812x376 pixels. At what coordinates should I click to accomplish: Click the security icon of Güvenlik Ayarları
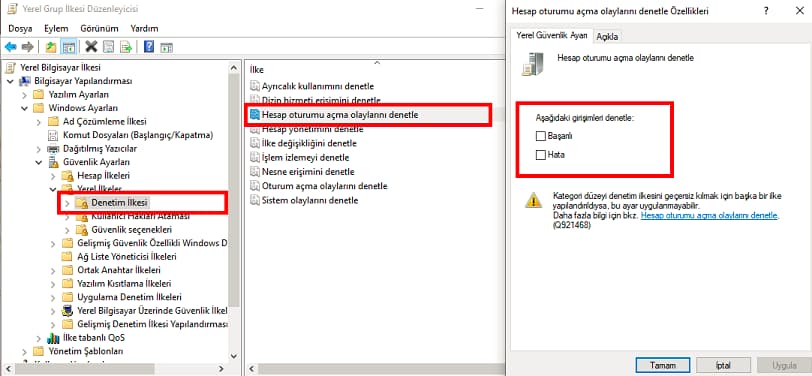tap(53, 162)
